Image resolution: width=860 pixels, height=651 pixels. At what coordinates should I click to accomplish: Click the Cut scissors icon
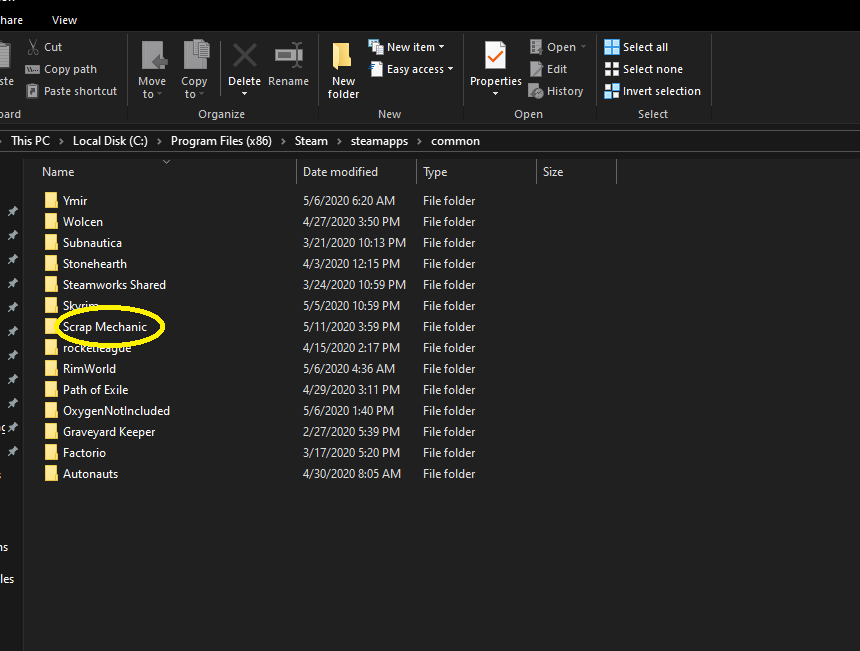[34, 47]
